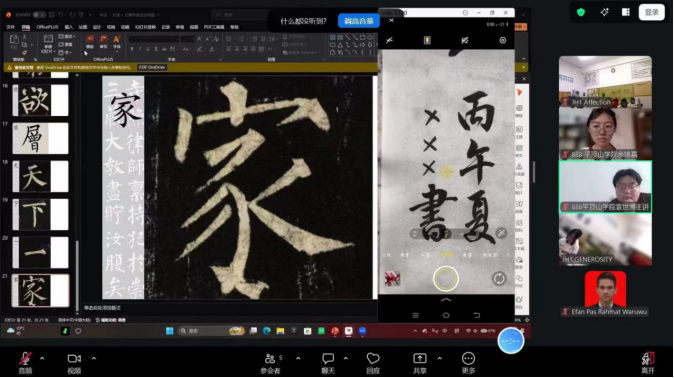Screen dimensions: 674x378
Task: Open the 更多 more options icon
Action: pyautogui.click(x=468, y=358)
